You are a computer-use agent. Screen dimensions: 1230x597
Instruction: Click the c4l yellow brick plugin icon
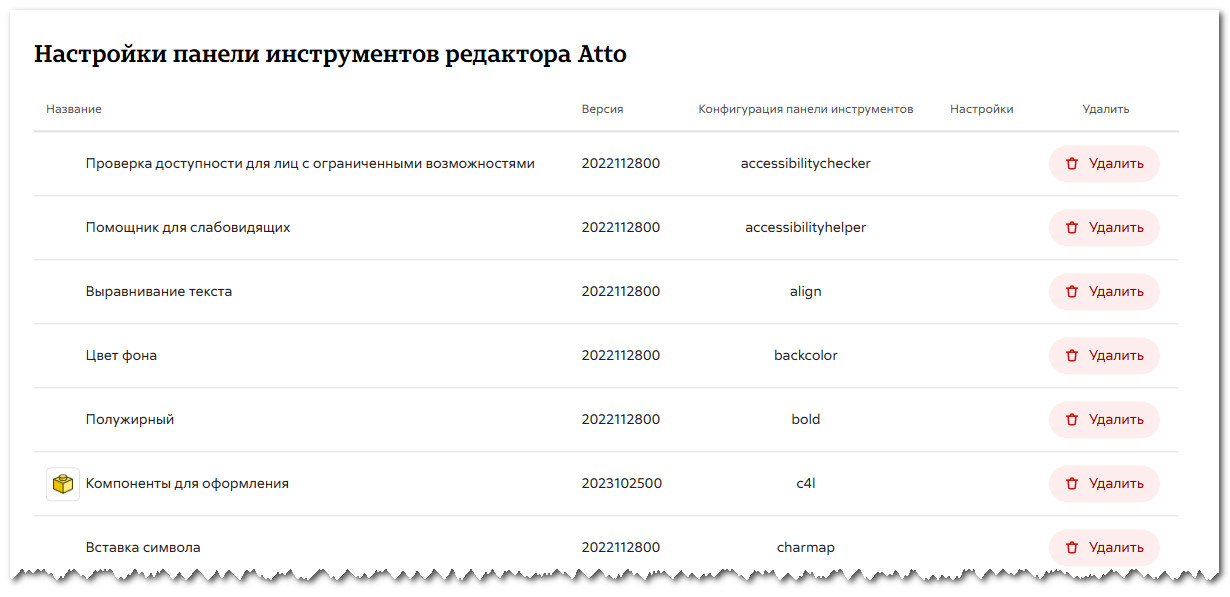(x=63, y=484)
